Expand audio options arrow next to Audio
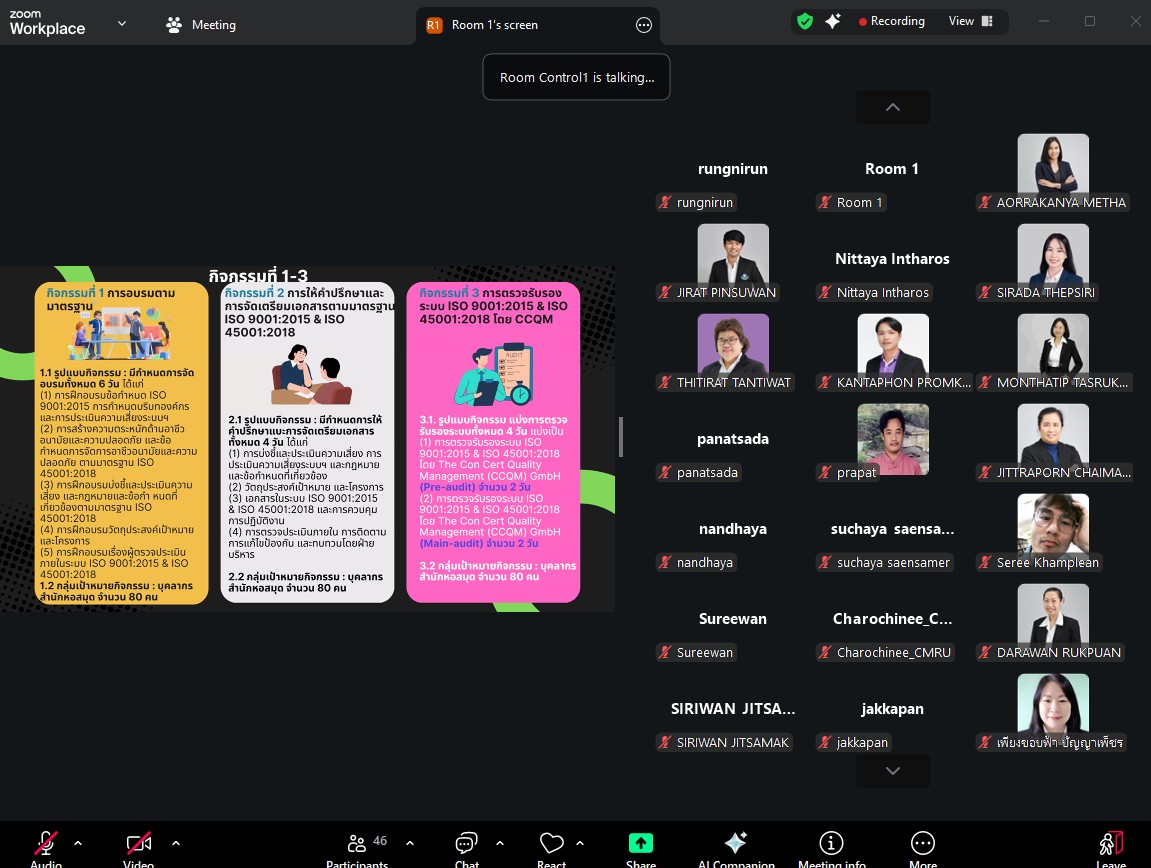The image size is (1151, 868). coord(78,843)
